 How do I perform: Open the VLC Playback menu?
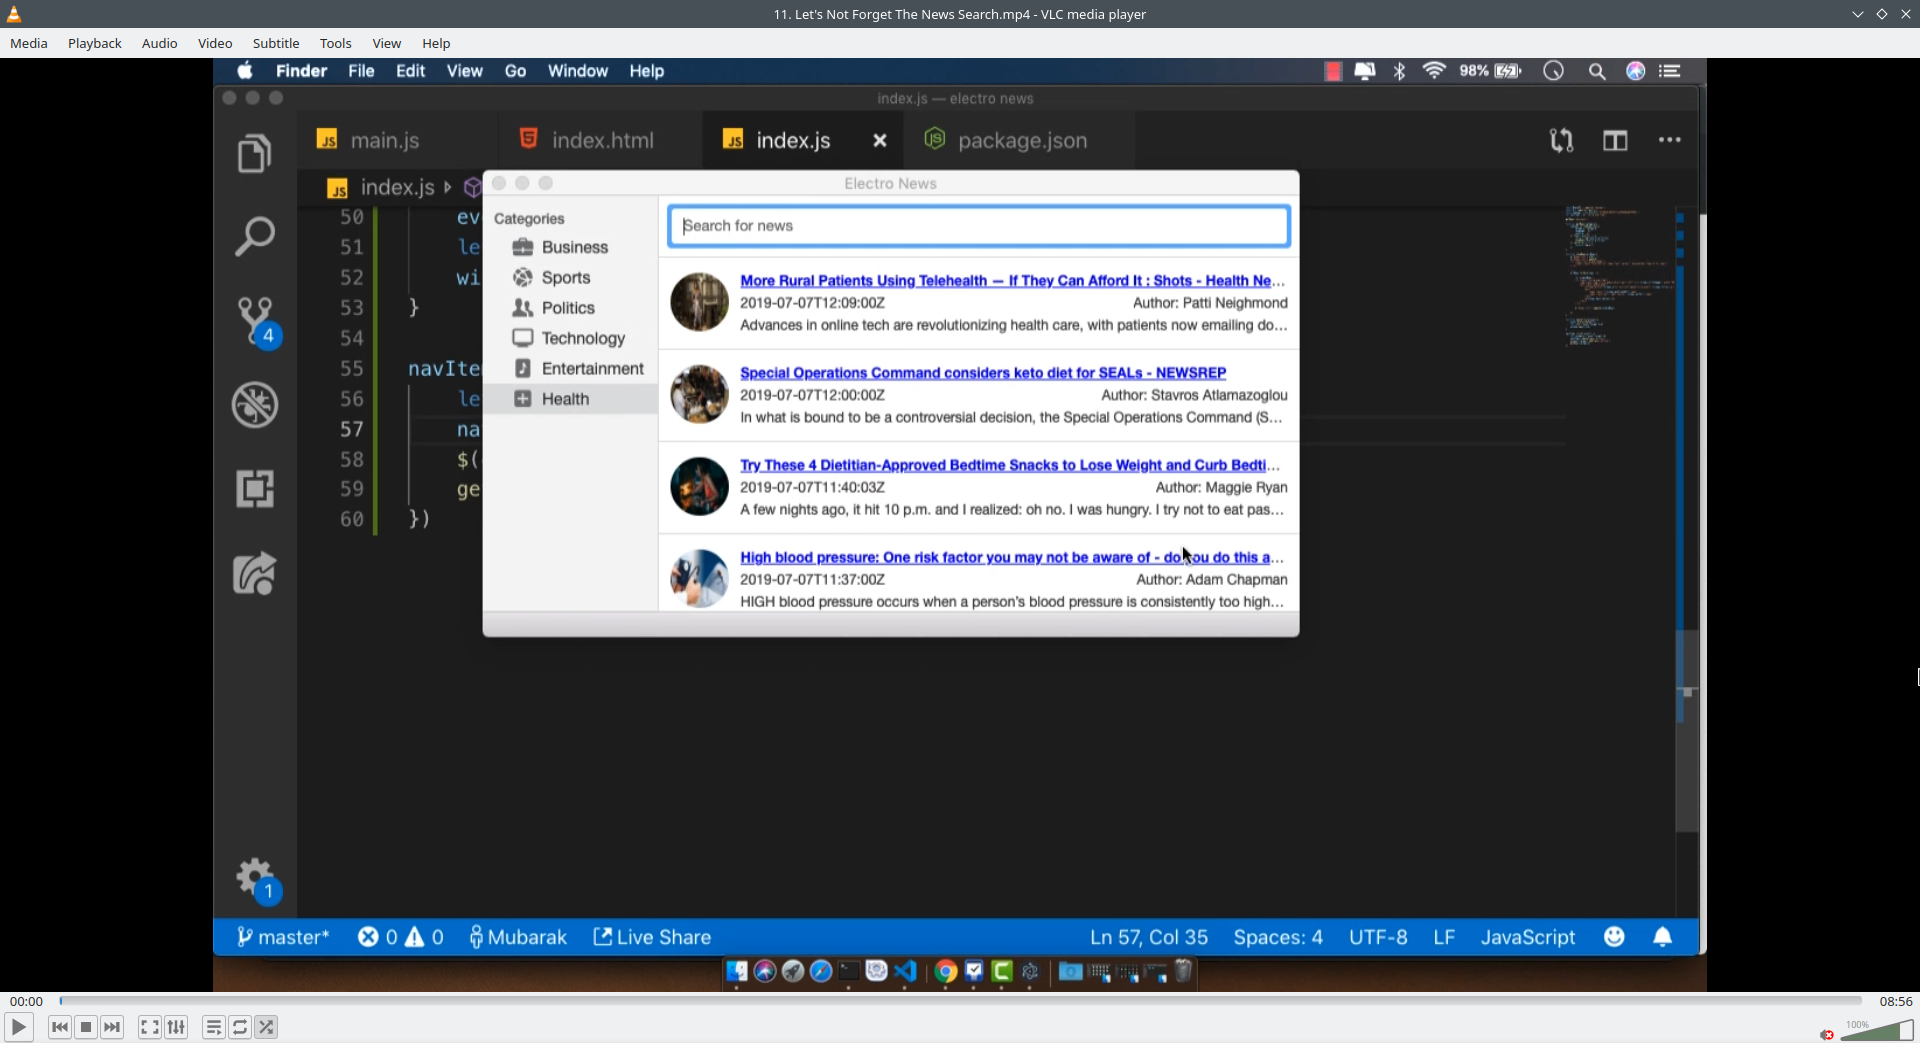pos(95,43)
